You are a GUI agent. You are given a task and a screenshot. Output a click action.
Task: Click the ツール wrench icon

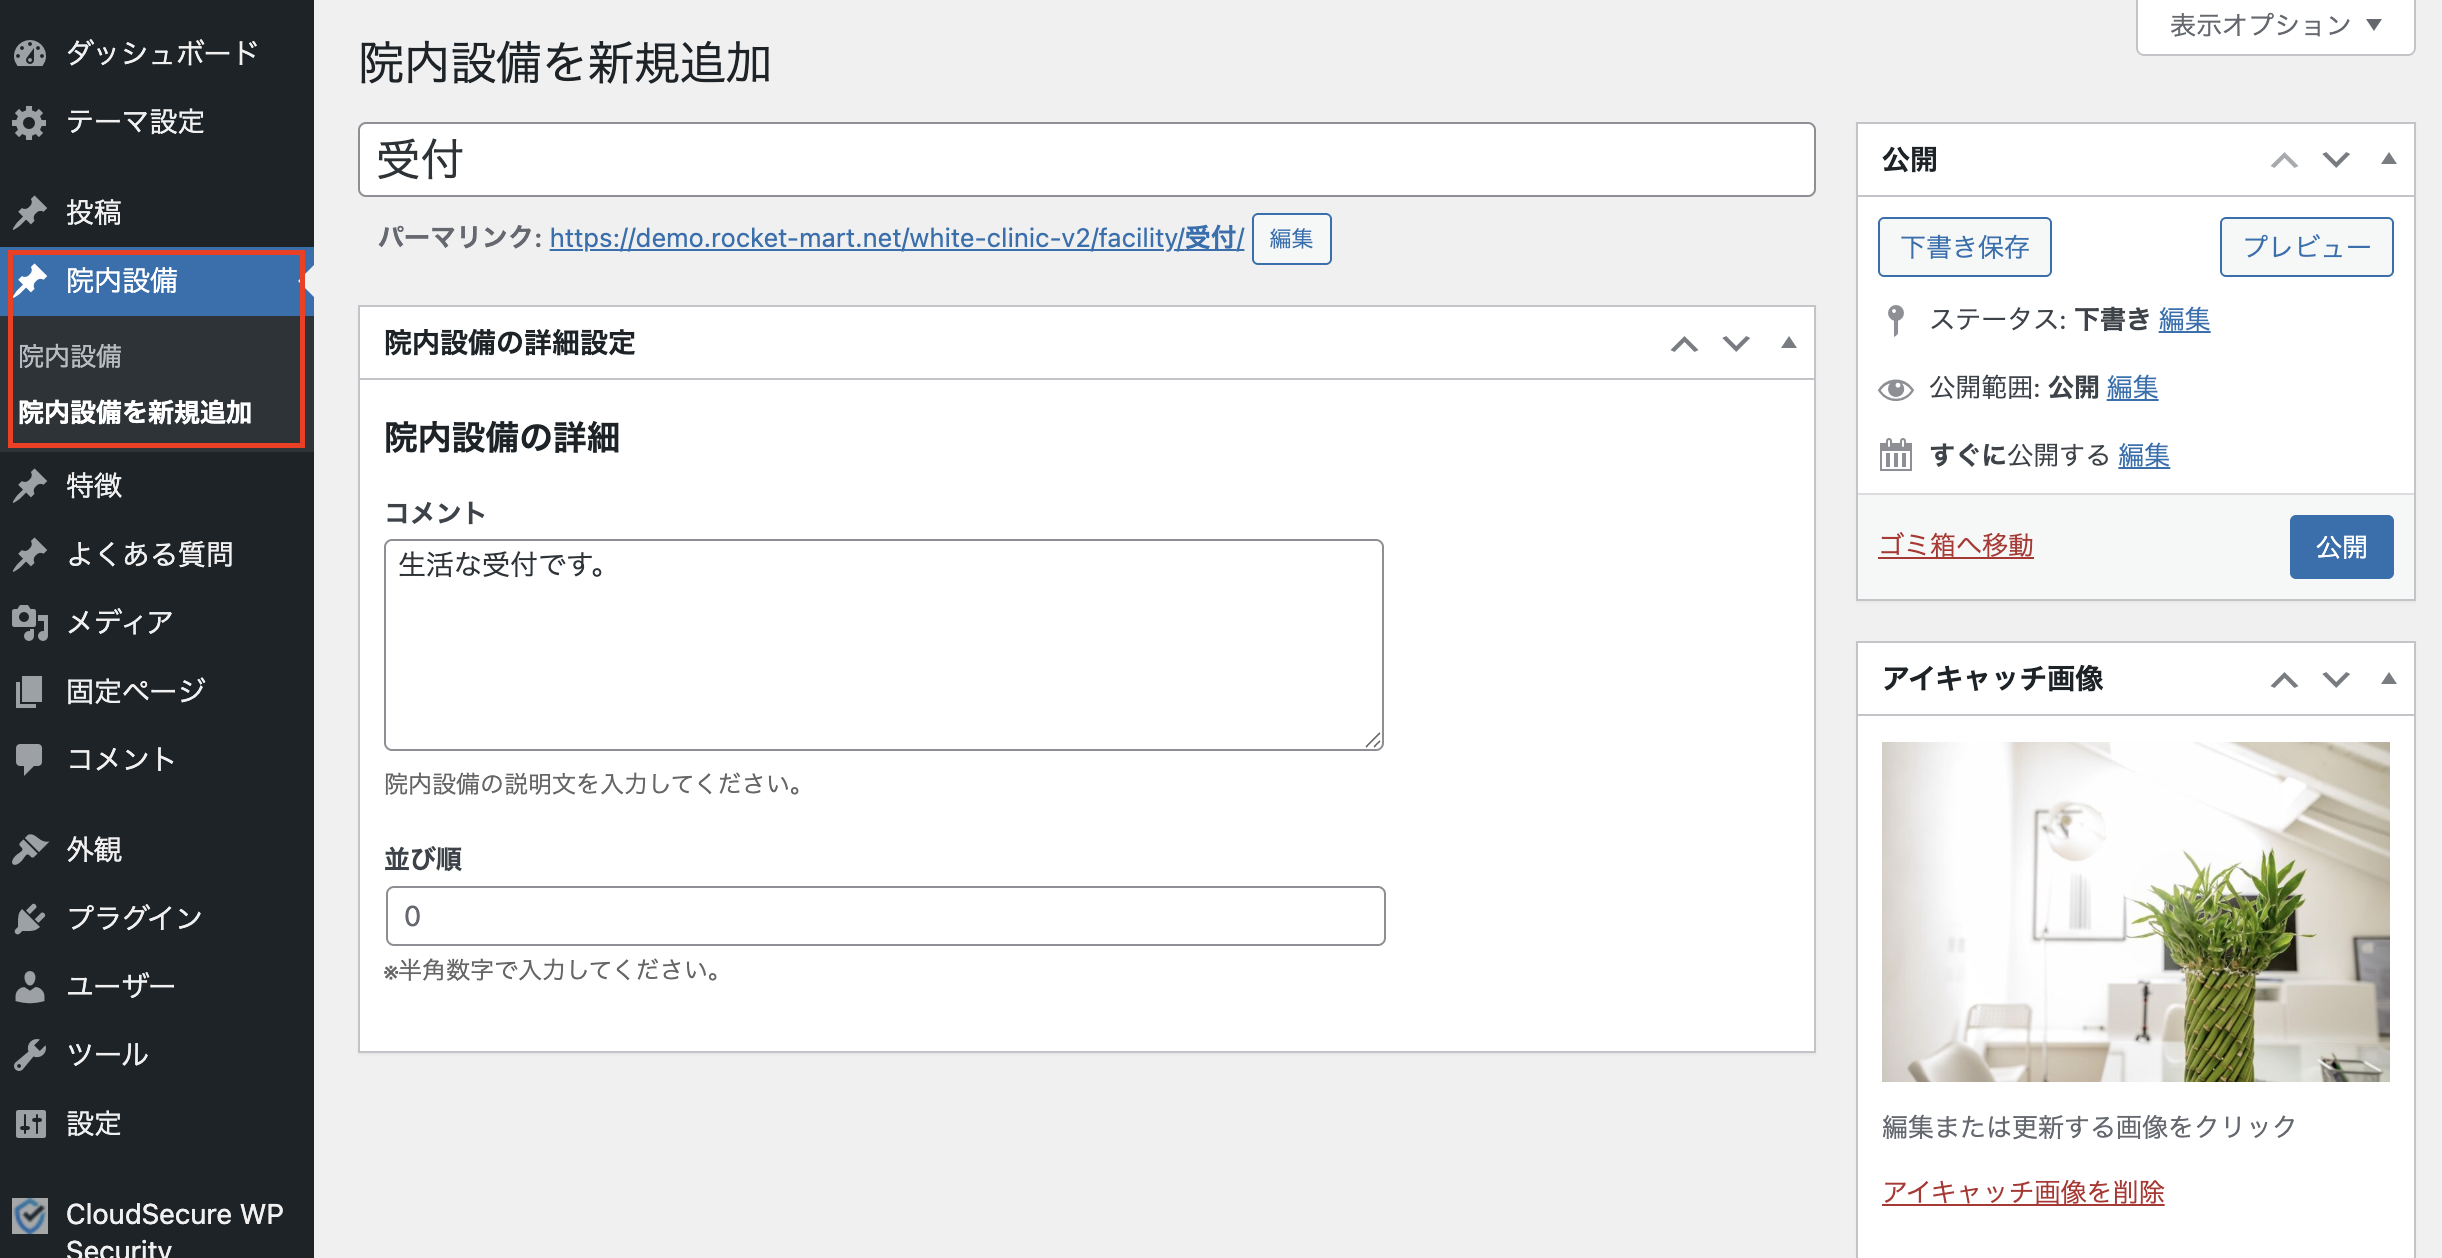tap(30, 1054)
